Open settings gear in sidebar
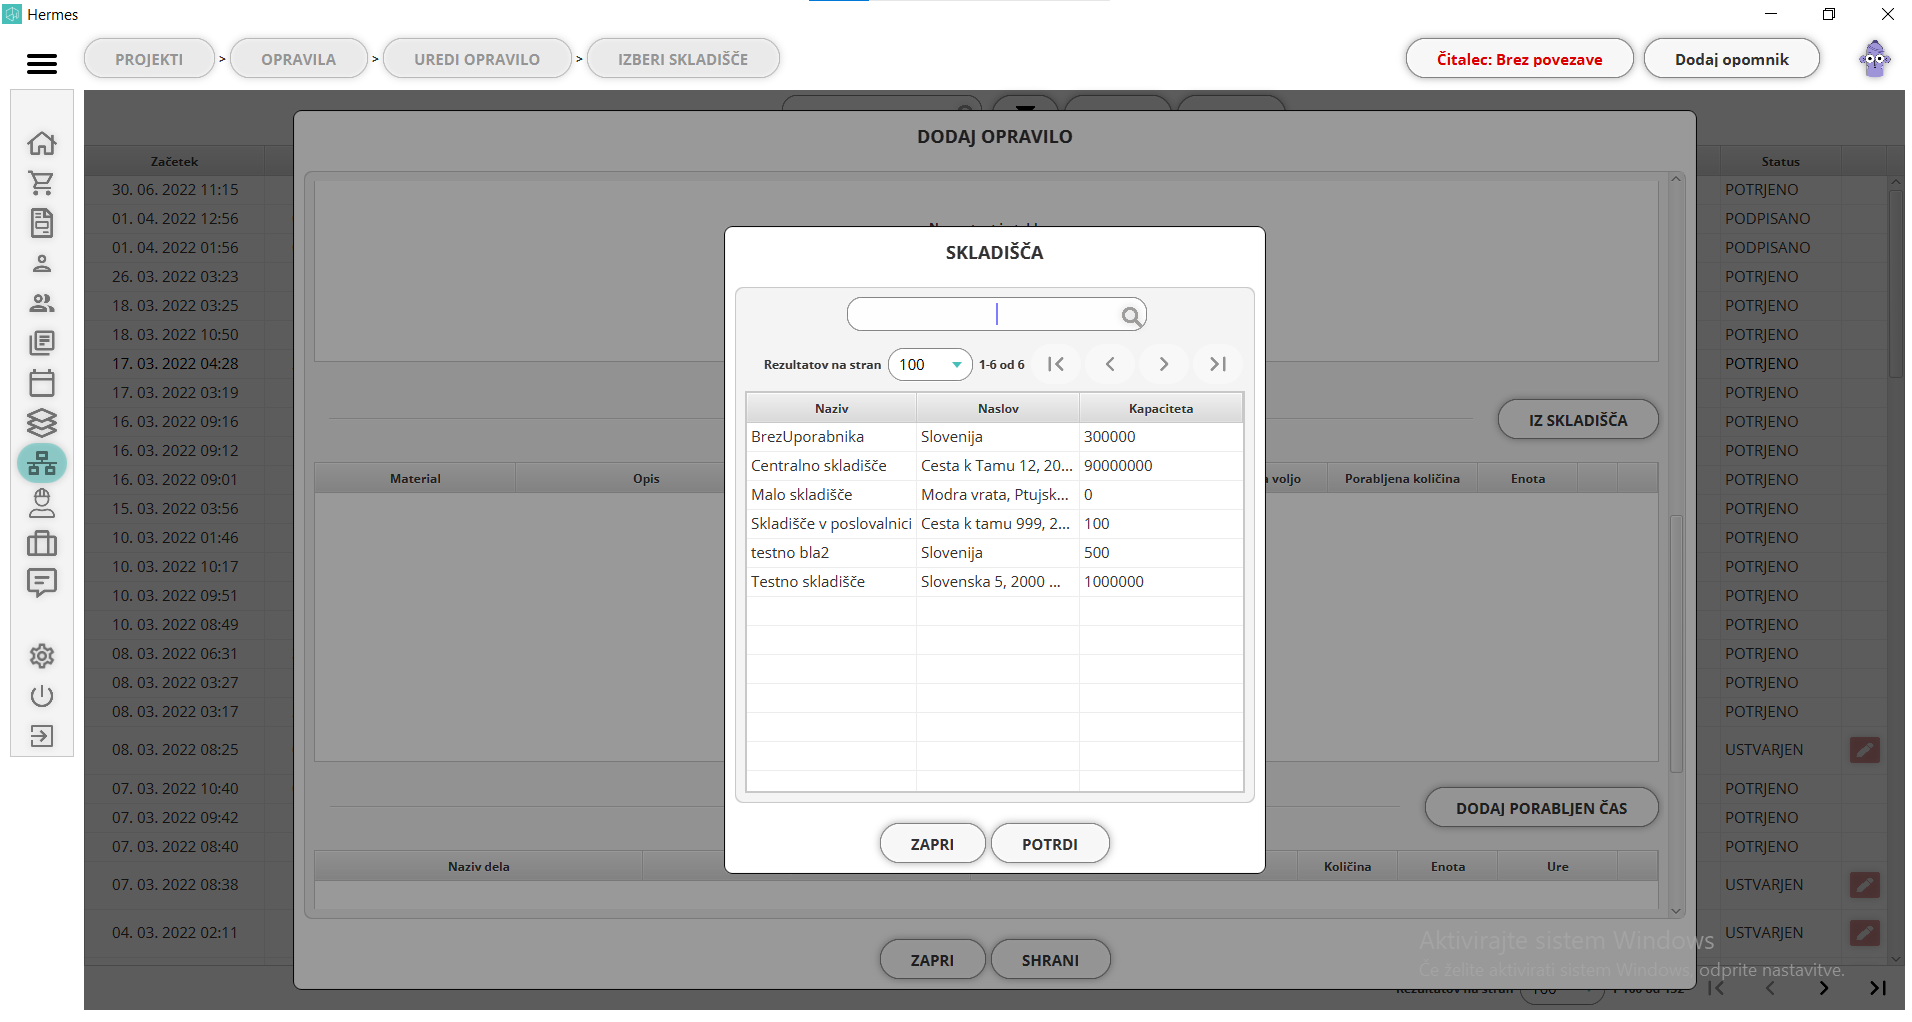This screenshot has width=1912, height=1022. (x=42, y=656)
